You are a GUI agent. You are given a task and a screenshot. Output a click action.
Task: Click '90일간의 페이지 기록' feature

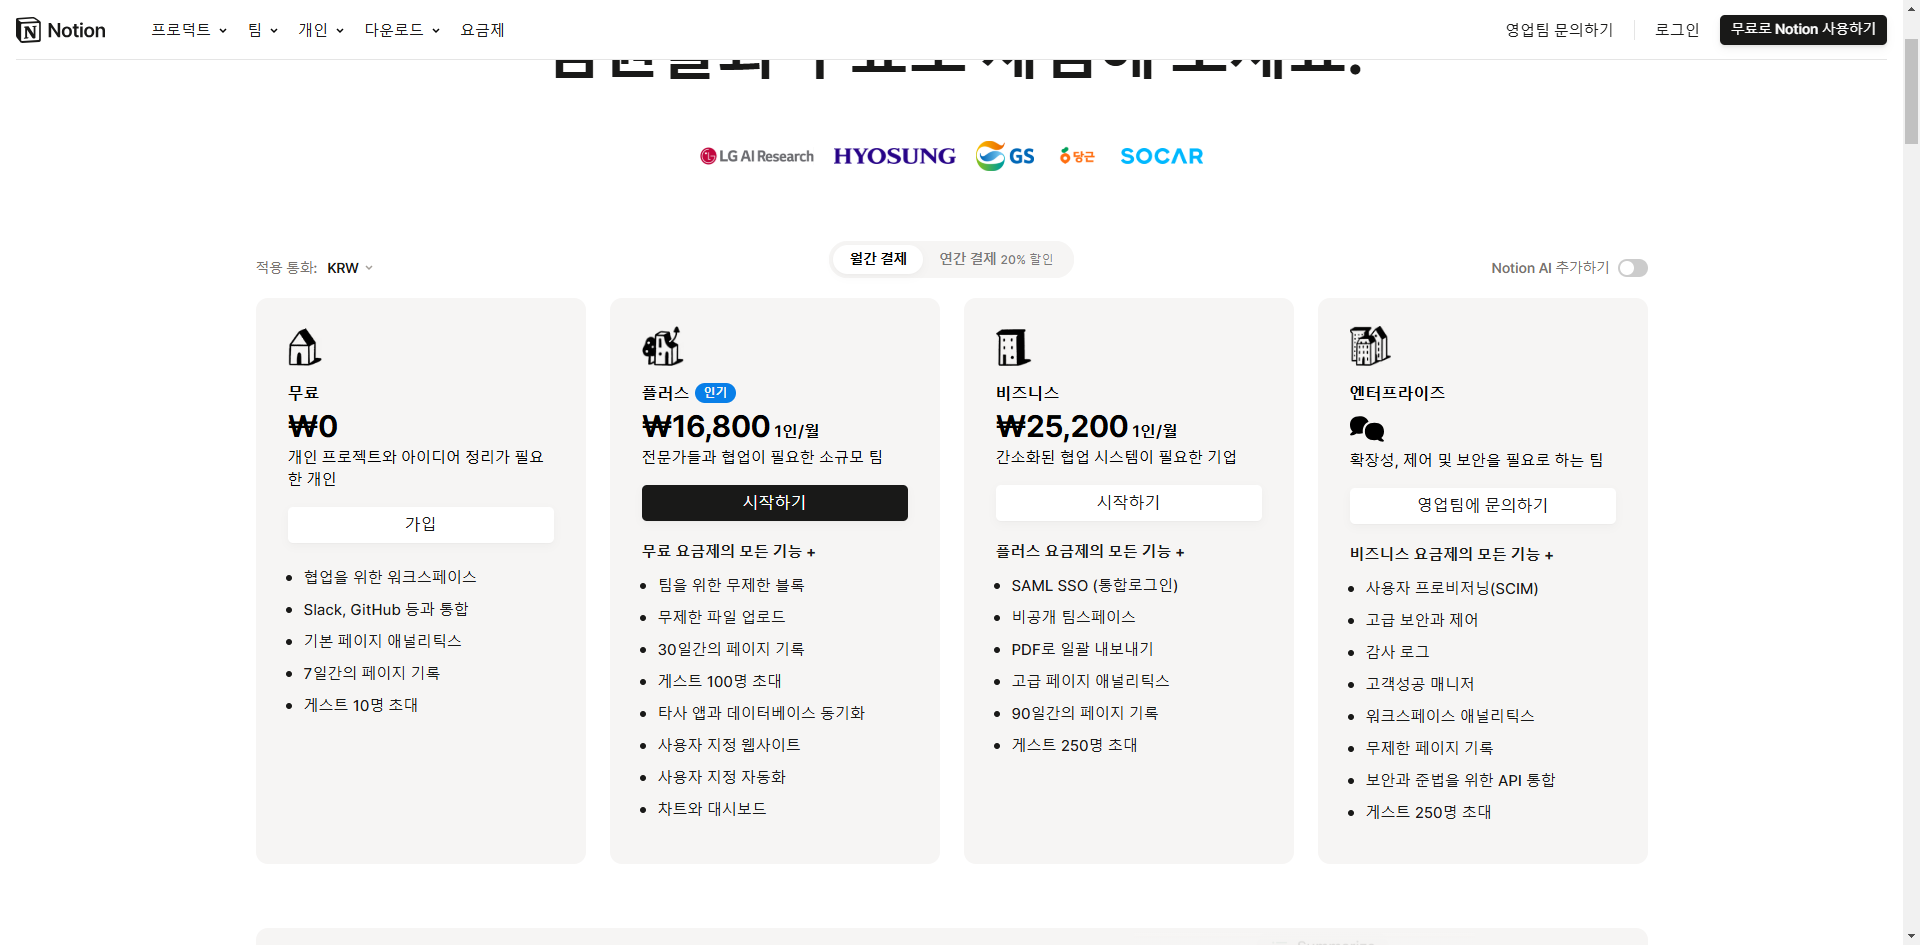[1085, 713]
